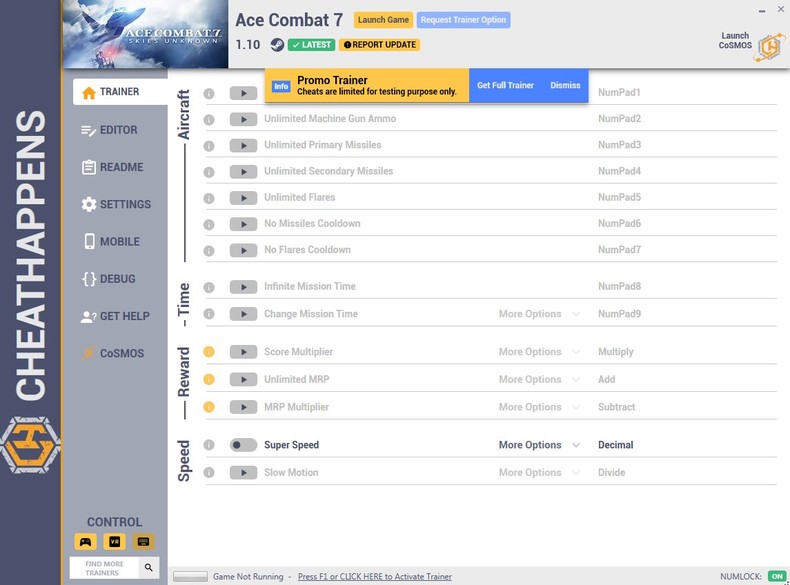Click the trainer status progress bar
790x585 pixels.
190,576
